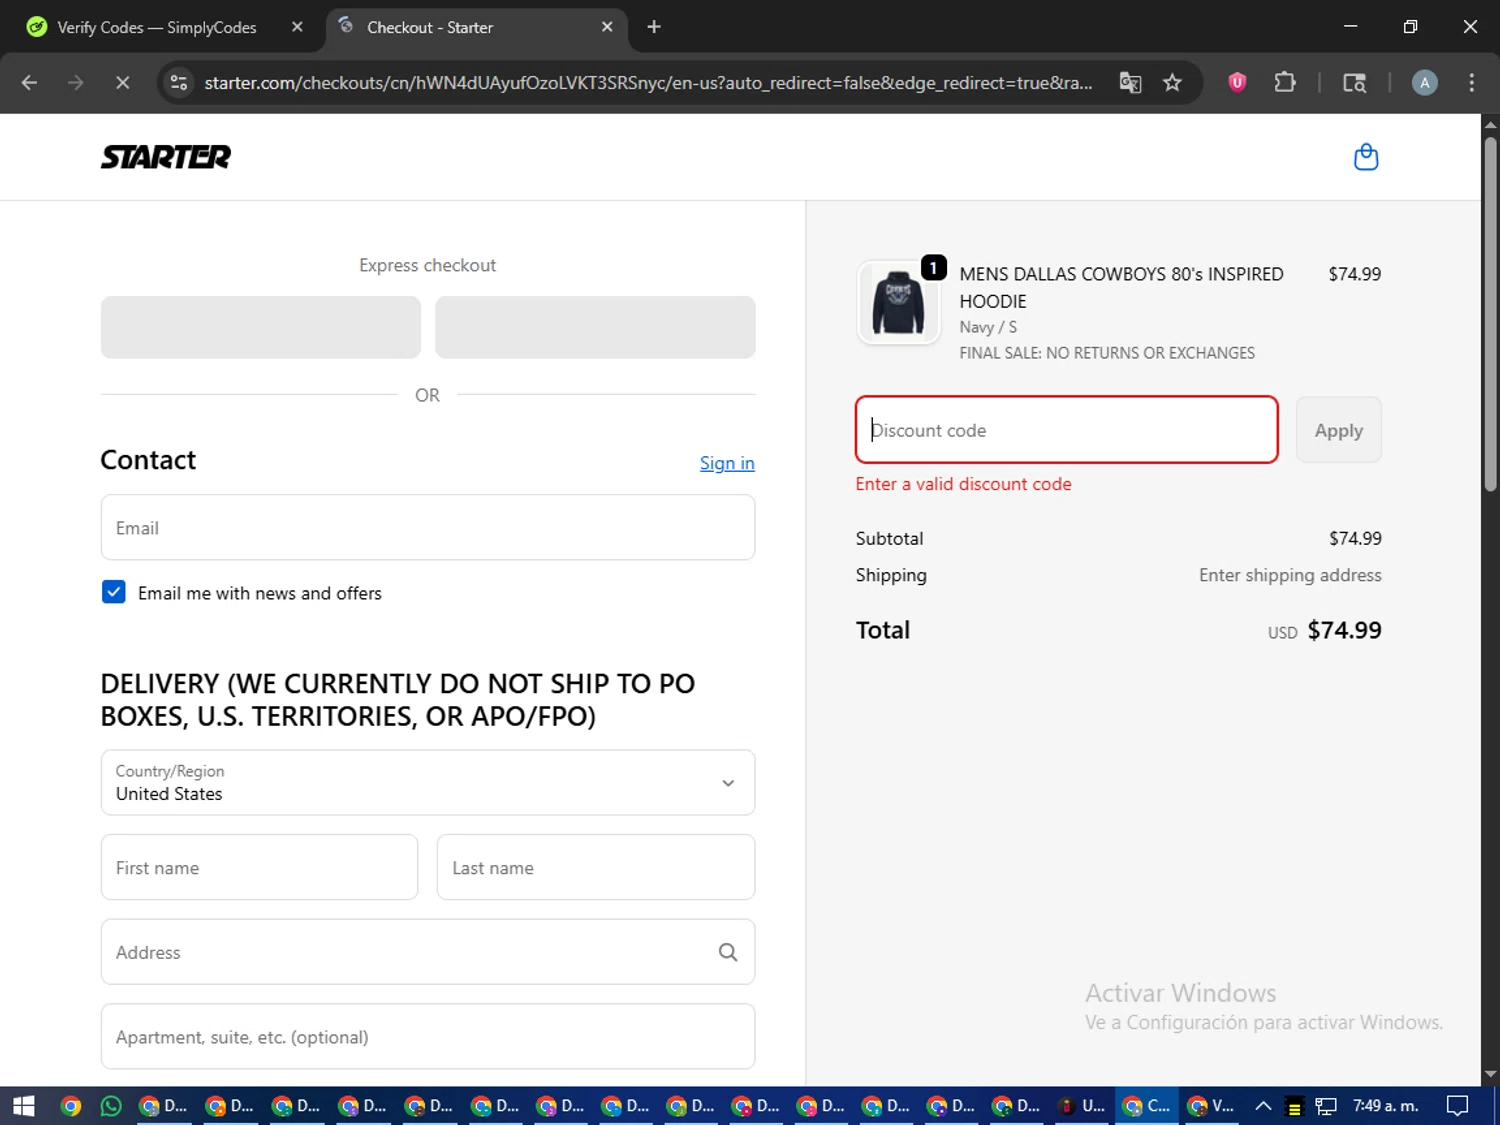
Task: Click the Apartment, suite, etc. field
Action: click(x=428, y=1037)
